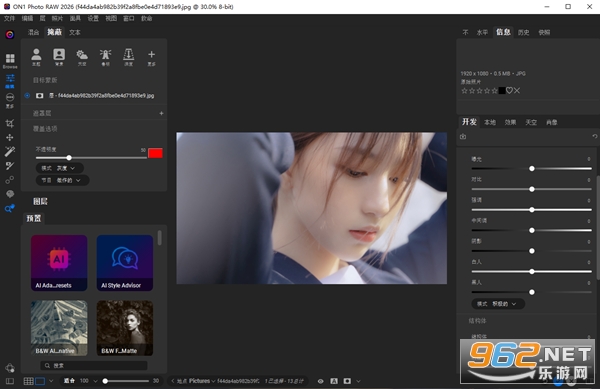Open the zoom fit 100 dropdown
The width and height of the screenshot is (600, 389).
[96, 381]
